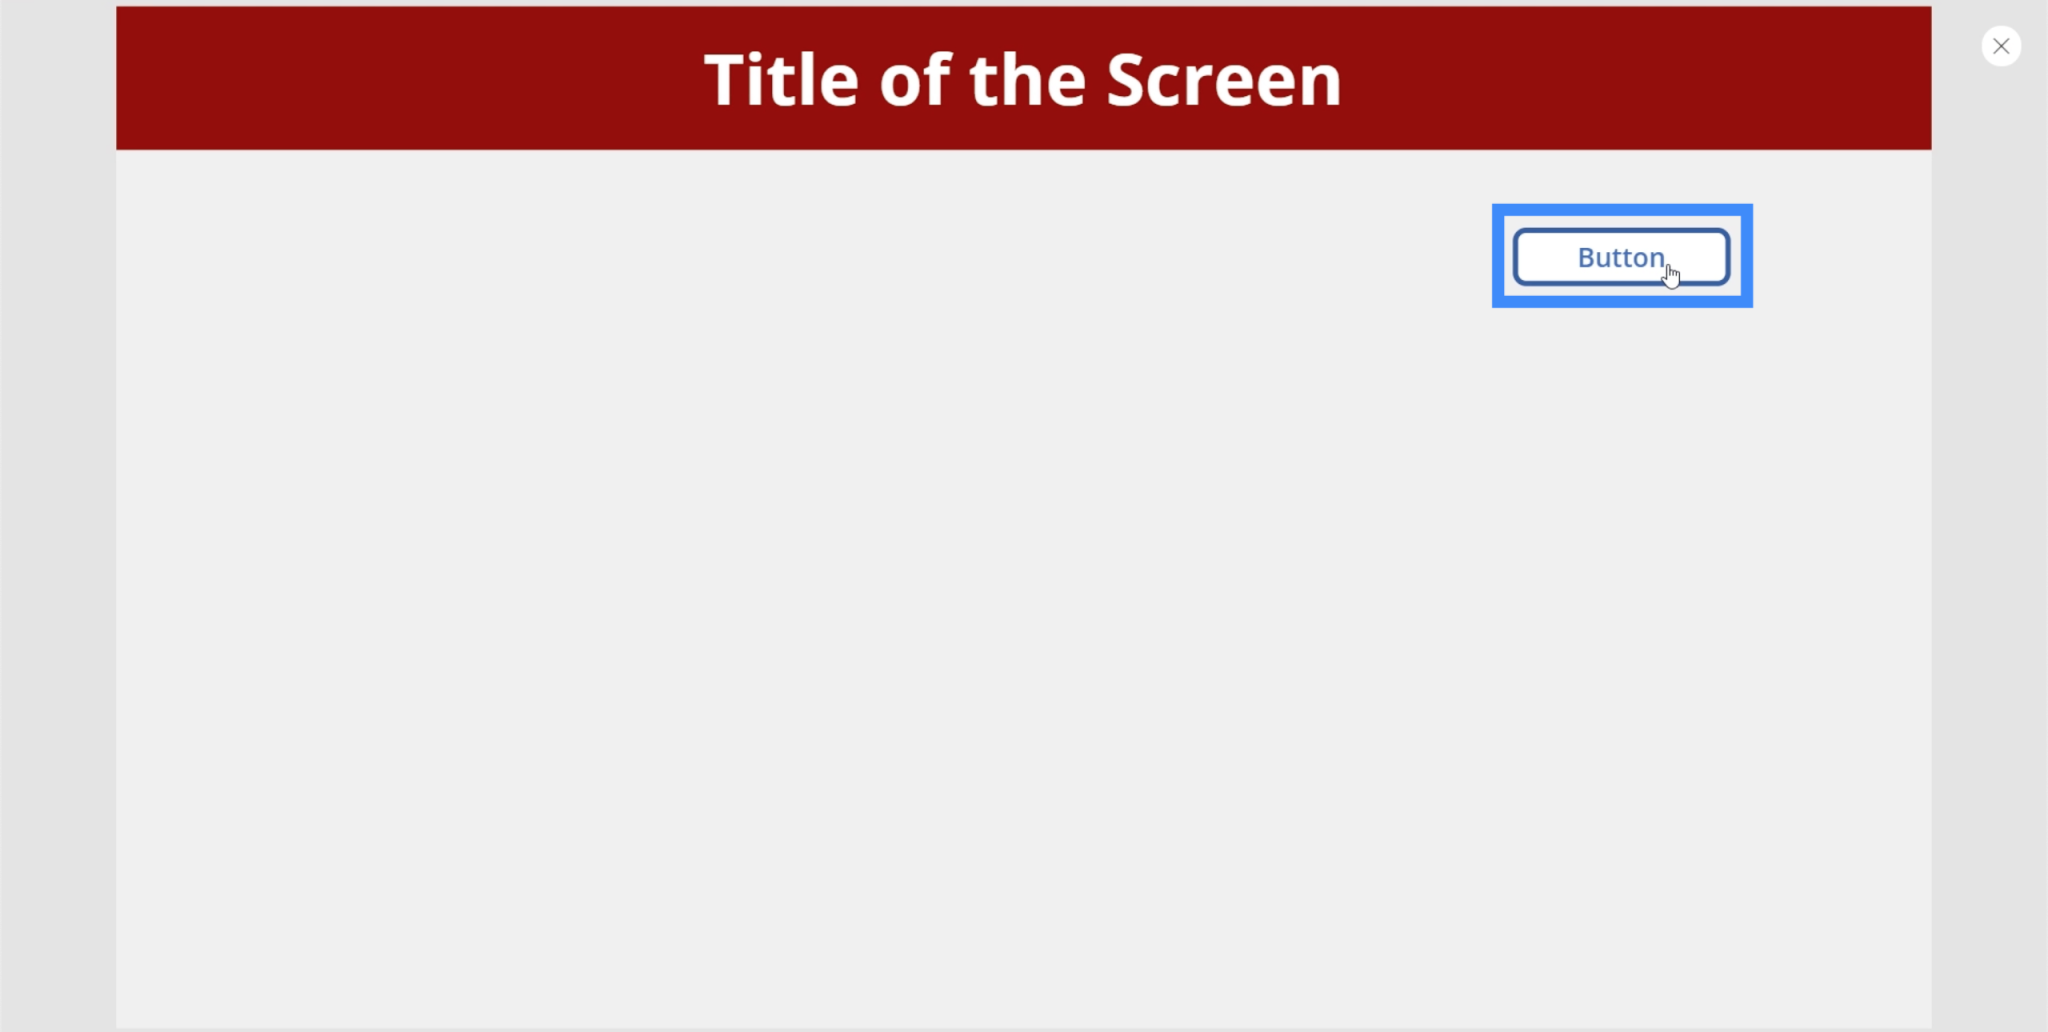Close the app preview with the X icon
Image resolution: width=2048 pixels, height=1032 pixels.
tap(2001, 46)
